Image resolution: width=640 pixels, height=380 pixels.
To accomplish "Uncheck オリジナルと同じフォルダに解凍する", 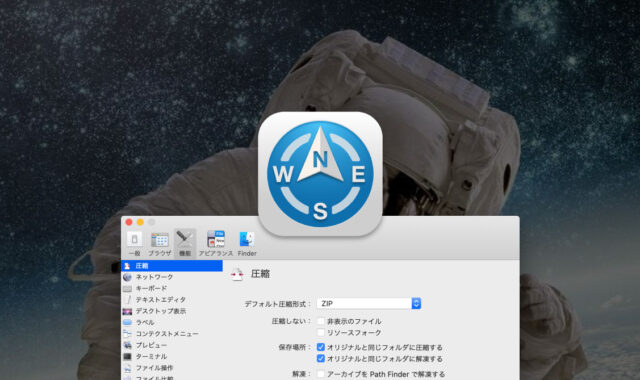I will click(x=321, y=359).
